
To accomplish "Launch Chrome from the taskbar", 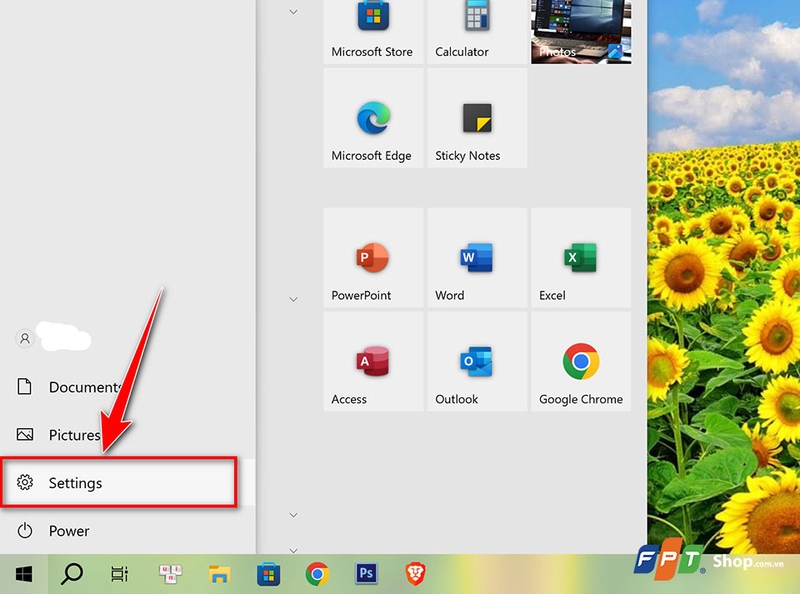I will coord(317,574).
